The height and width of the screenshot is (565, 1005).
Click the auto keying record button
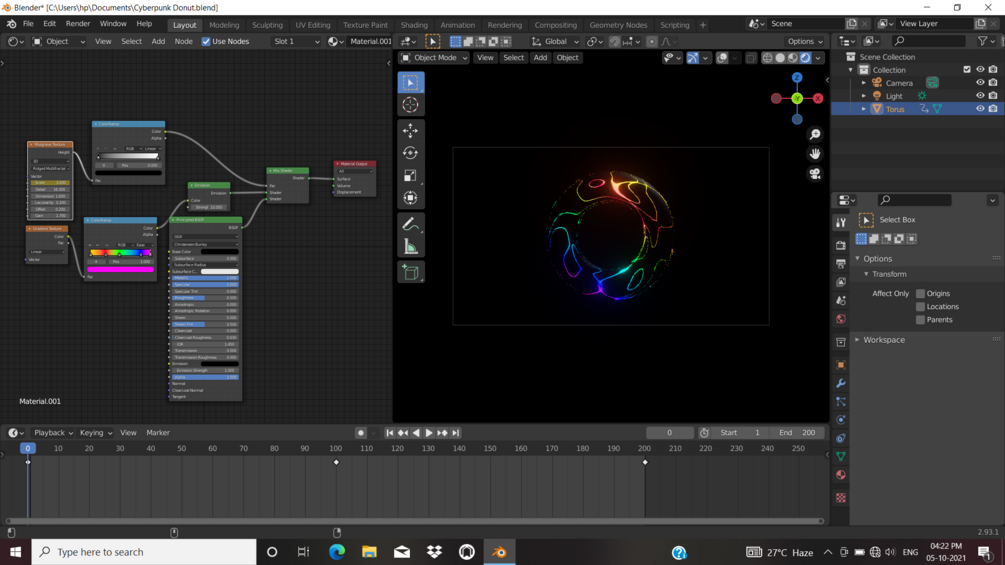[361, 432]
